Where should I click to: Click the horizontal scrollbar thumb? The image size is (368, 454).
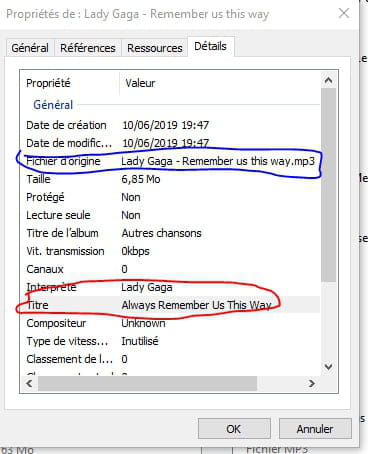[x=147, y=384]
